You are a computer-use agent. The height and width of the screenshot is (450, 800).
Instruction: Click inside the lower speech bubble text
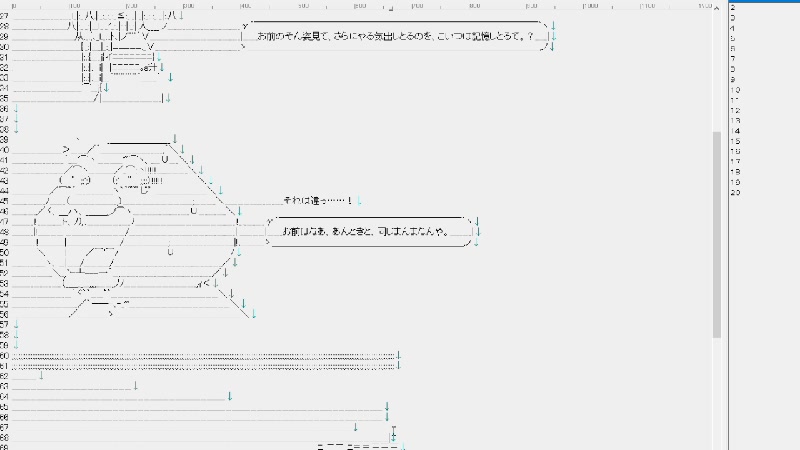[368, 232]
